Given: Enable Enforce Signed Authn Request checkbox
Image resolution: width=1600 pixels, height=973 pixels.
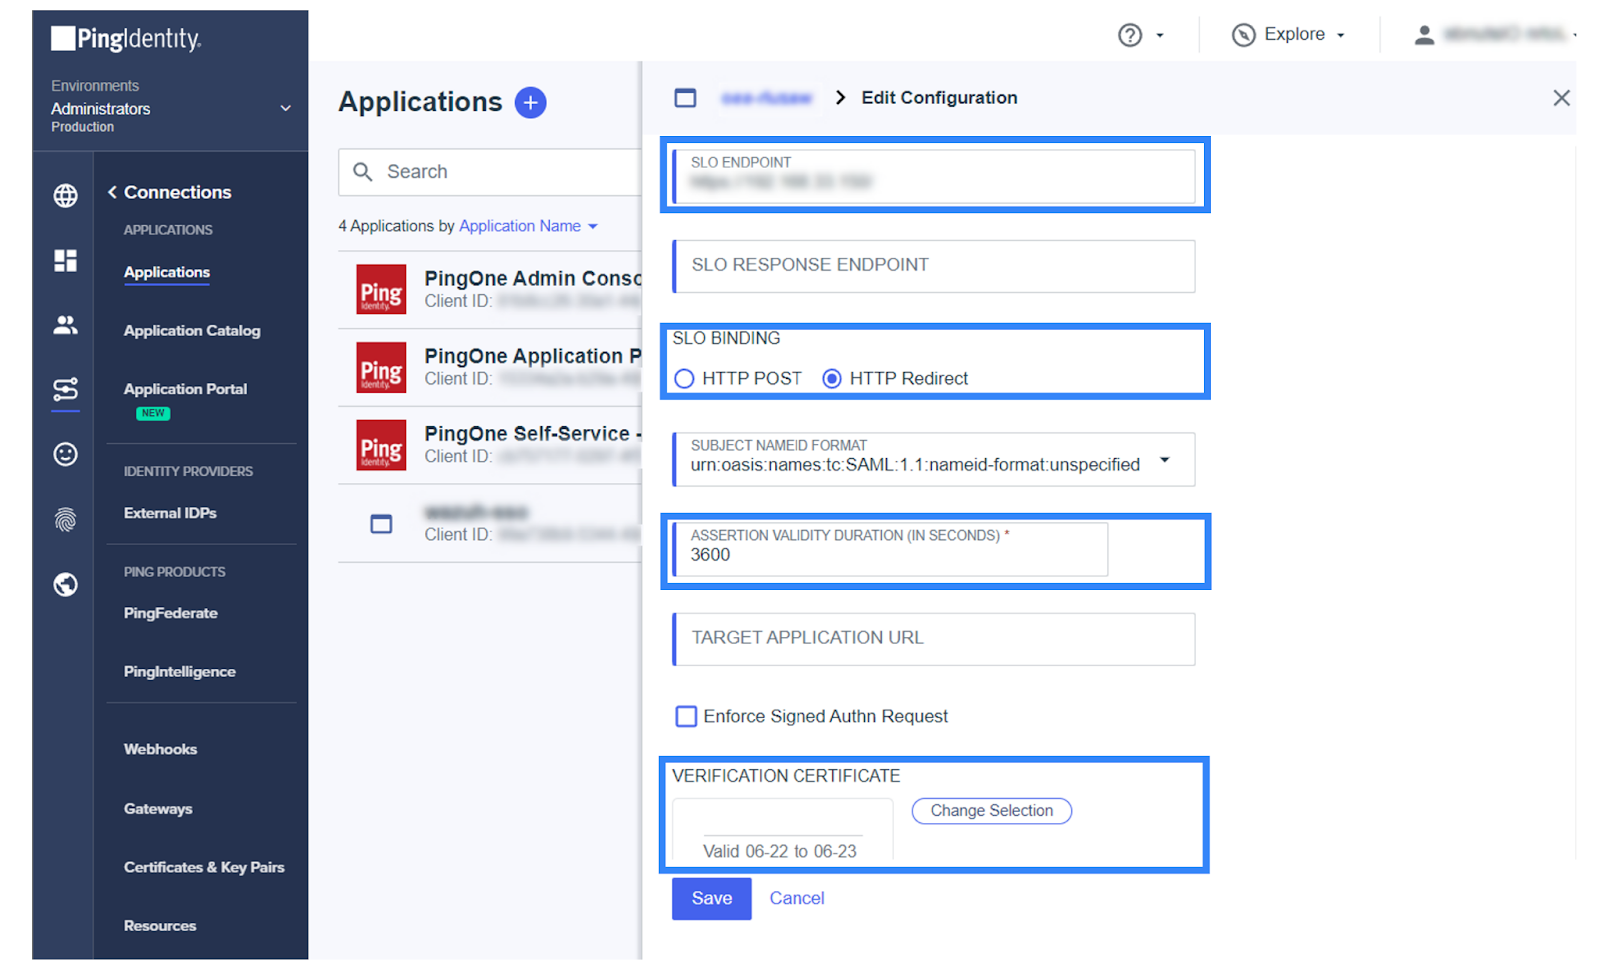Looking at the screenshot, I should pos(686,716).
